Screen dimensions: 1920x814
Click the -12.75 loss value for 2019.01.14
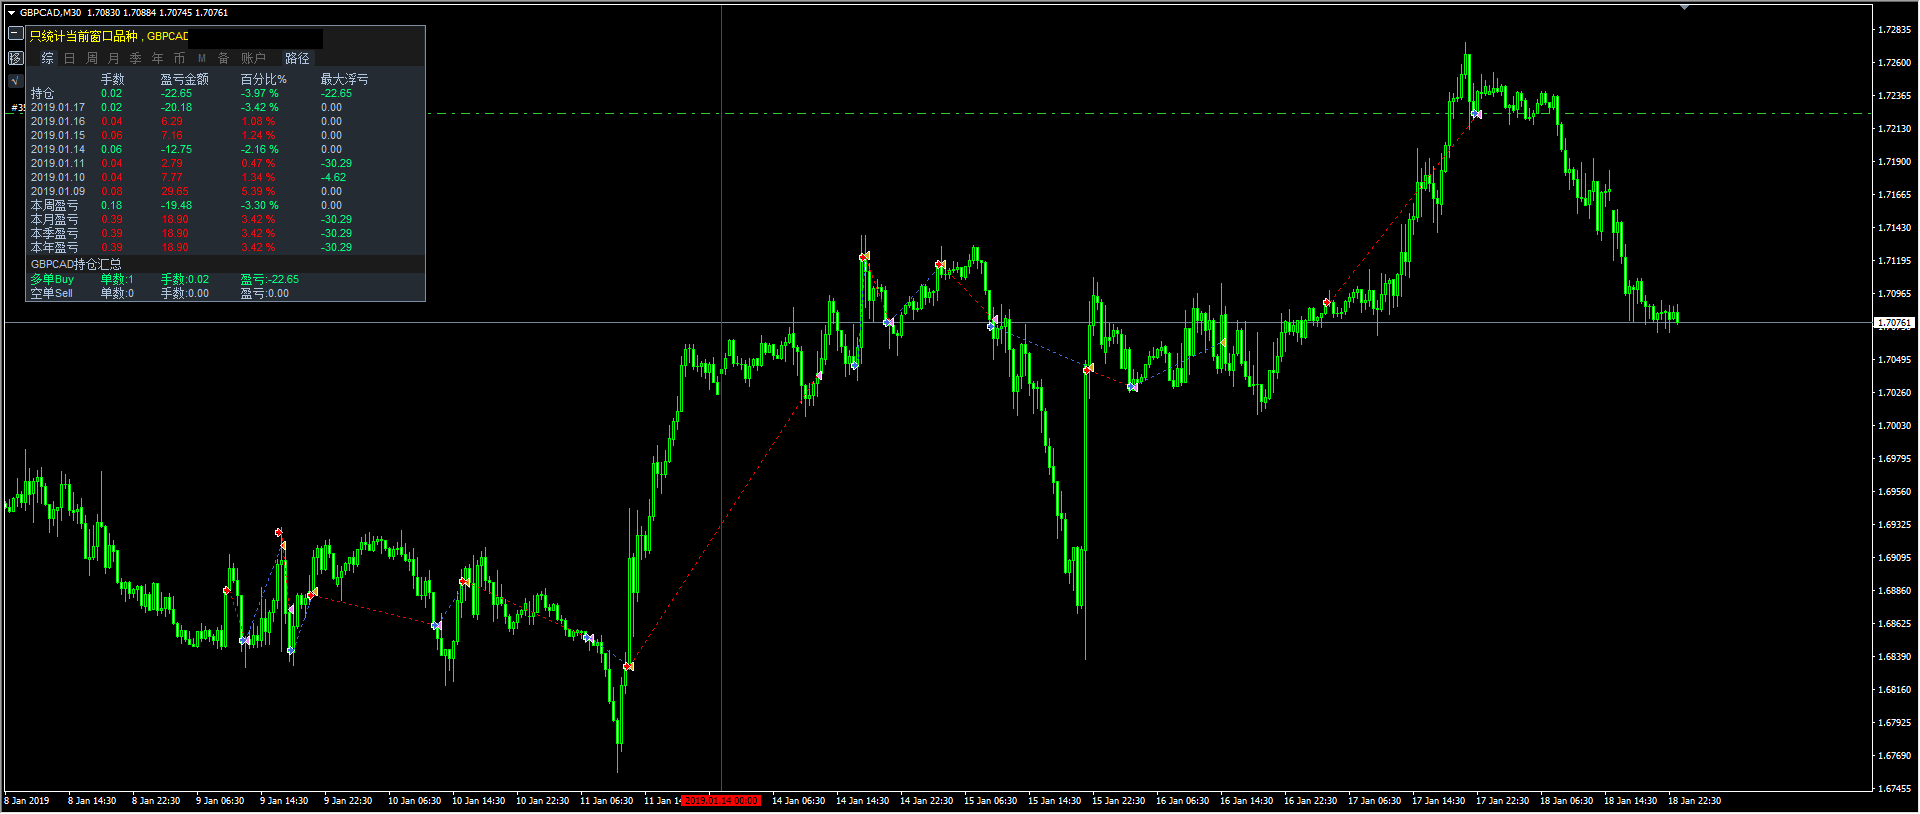click(x=176, y=149)
